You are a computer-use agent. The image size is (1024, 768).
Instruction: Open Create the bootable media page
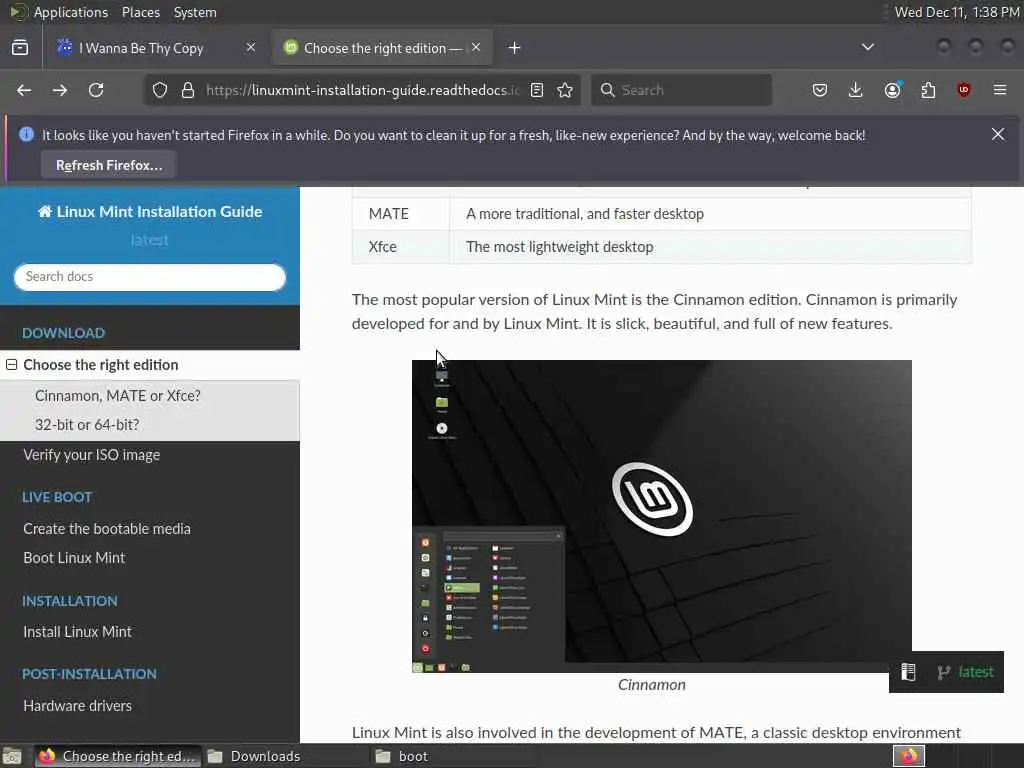click(x=107, y=529)
